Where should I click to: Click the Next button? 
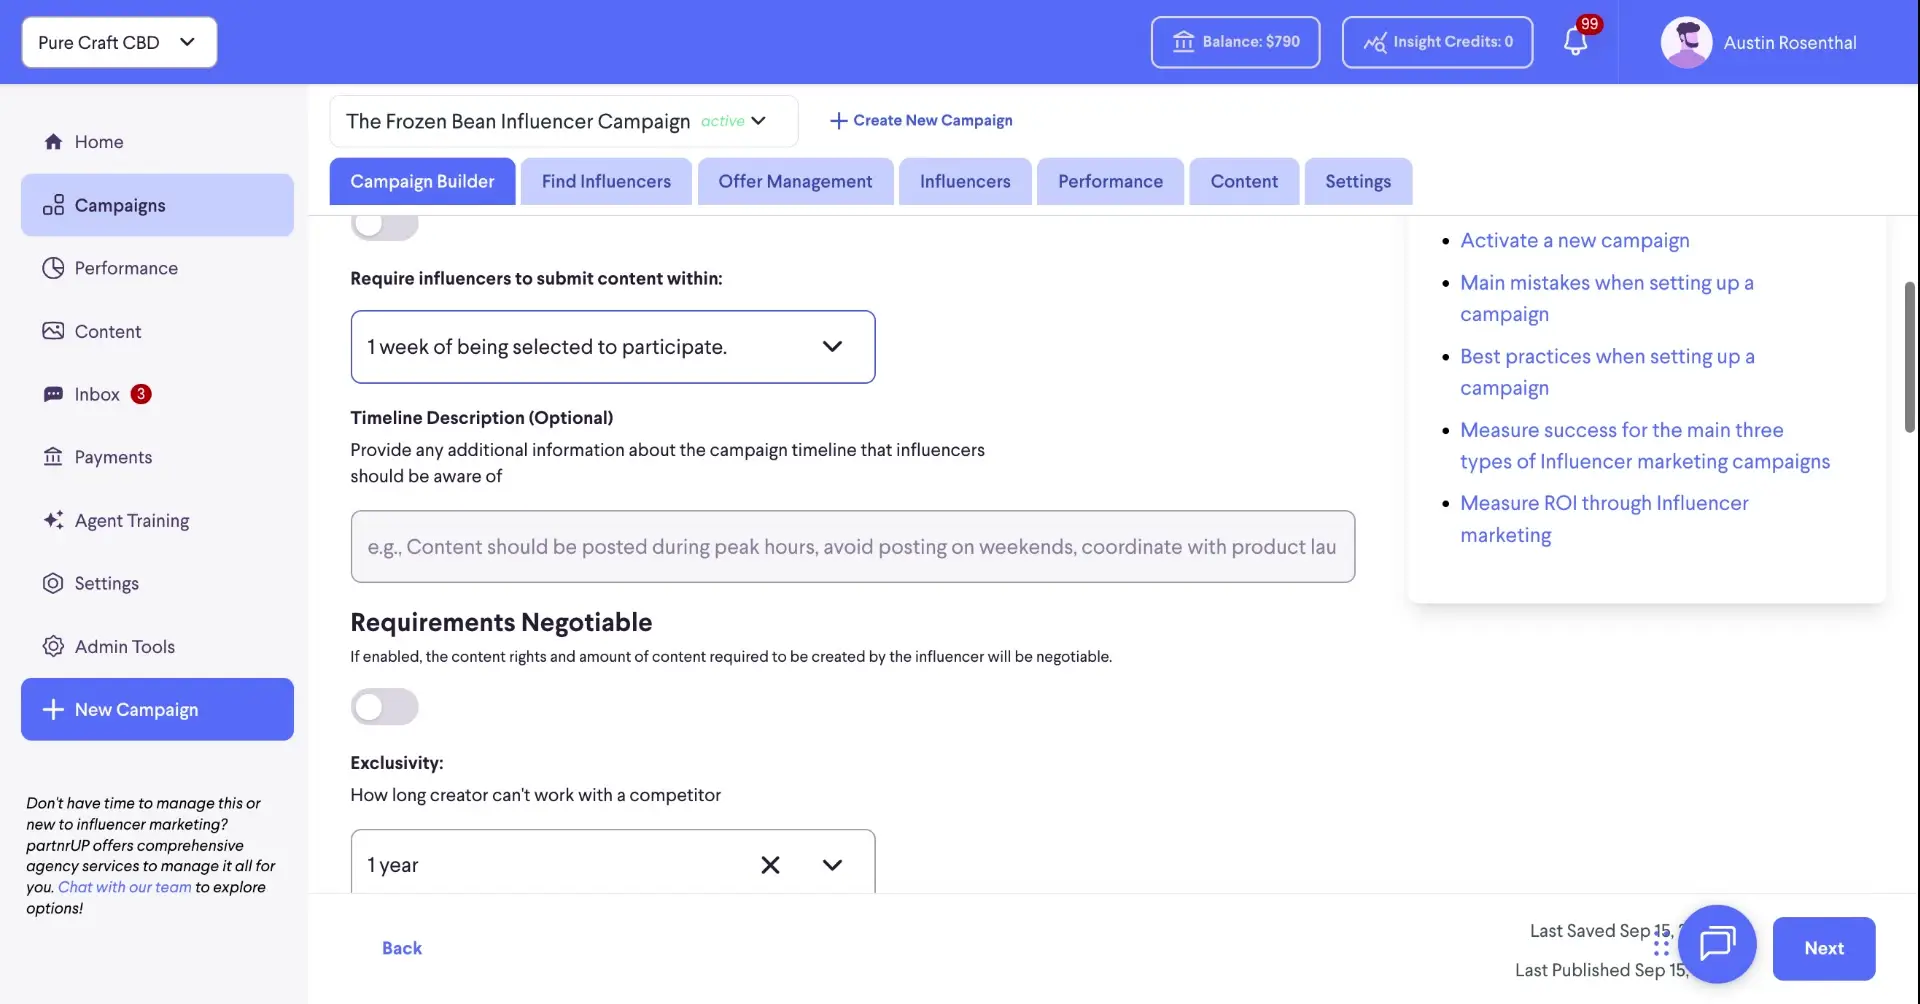pyautogui.click(x=1823, y=948)
